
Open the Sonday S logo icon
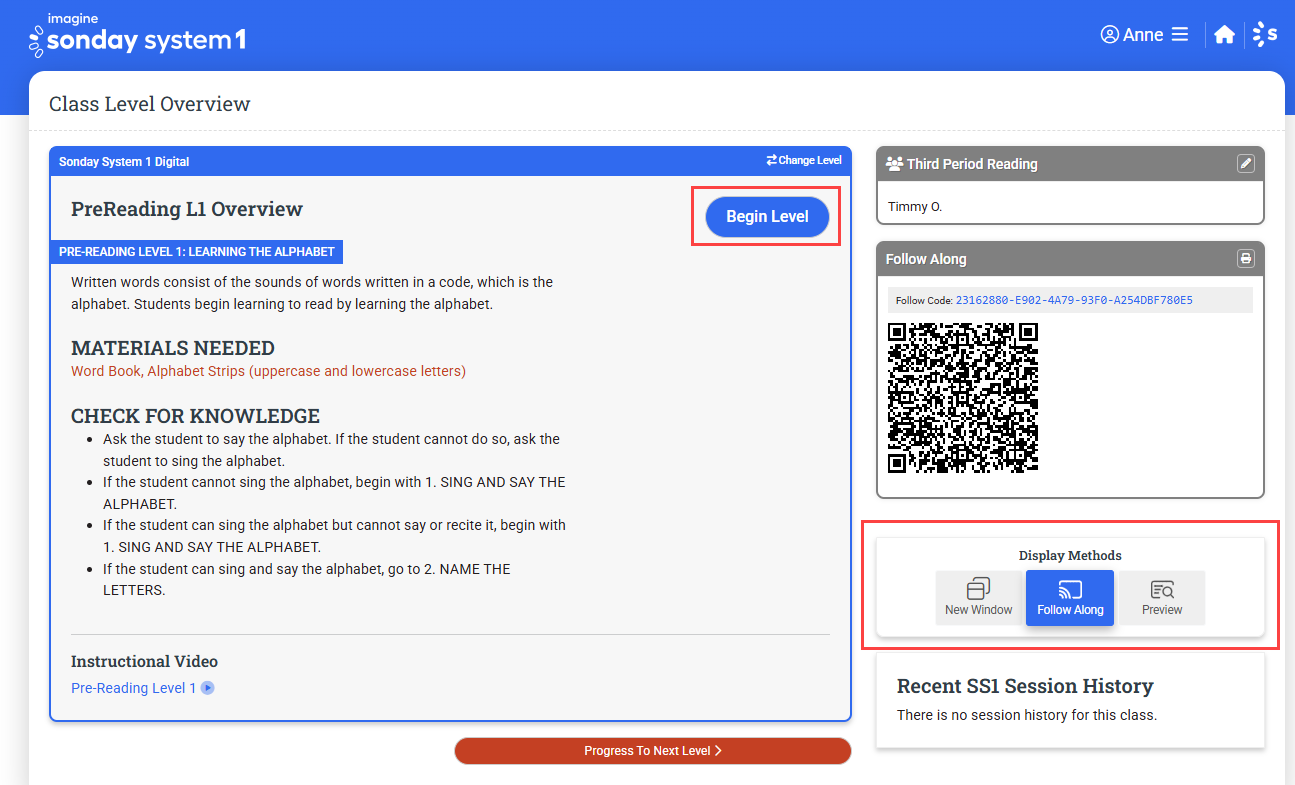pos(1265,35)
